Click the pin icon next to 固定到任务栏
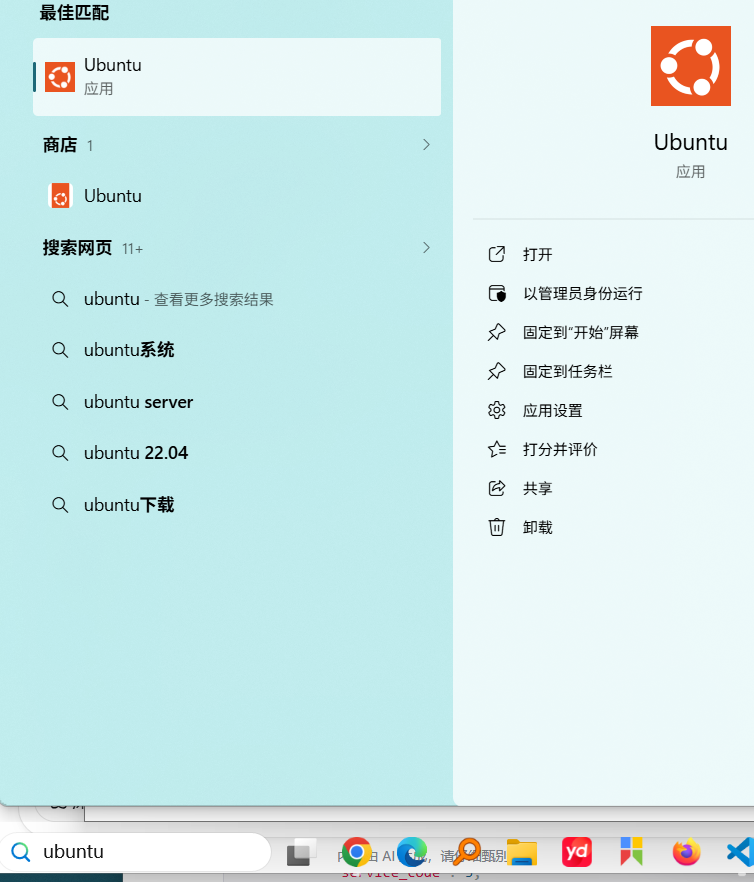The image size is (754, 882). (x=497, y=371)
